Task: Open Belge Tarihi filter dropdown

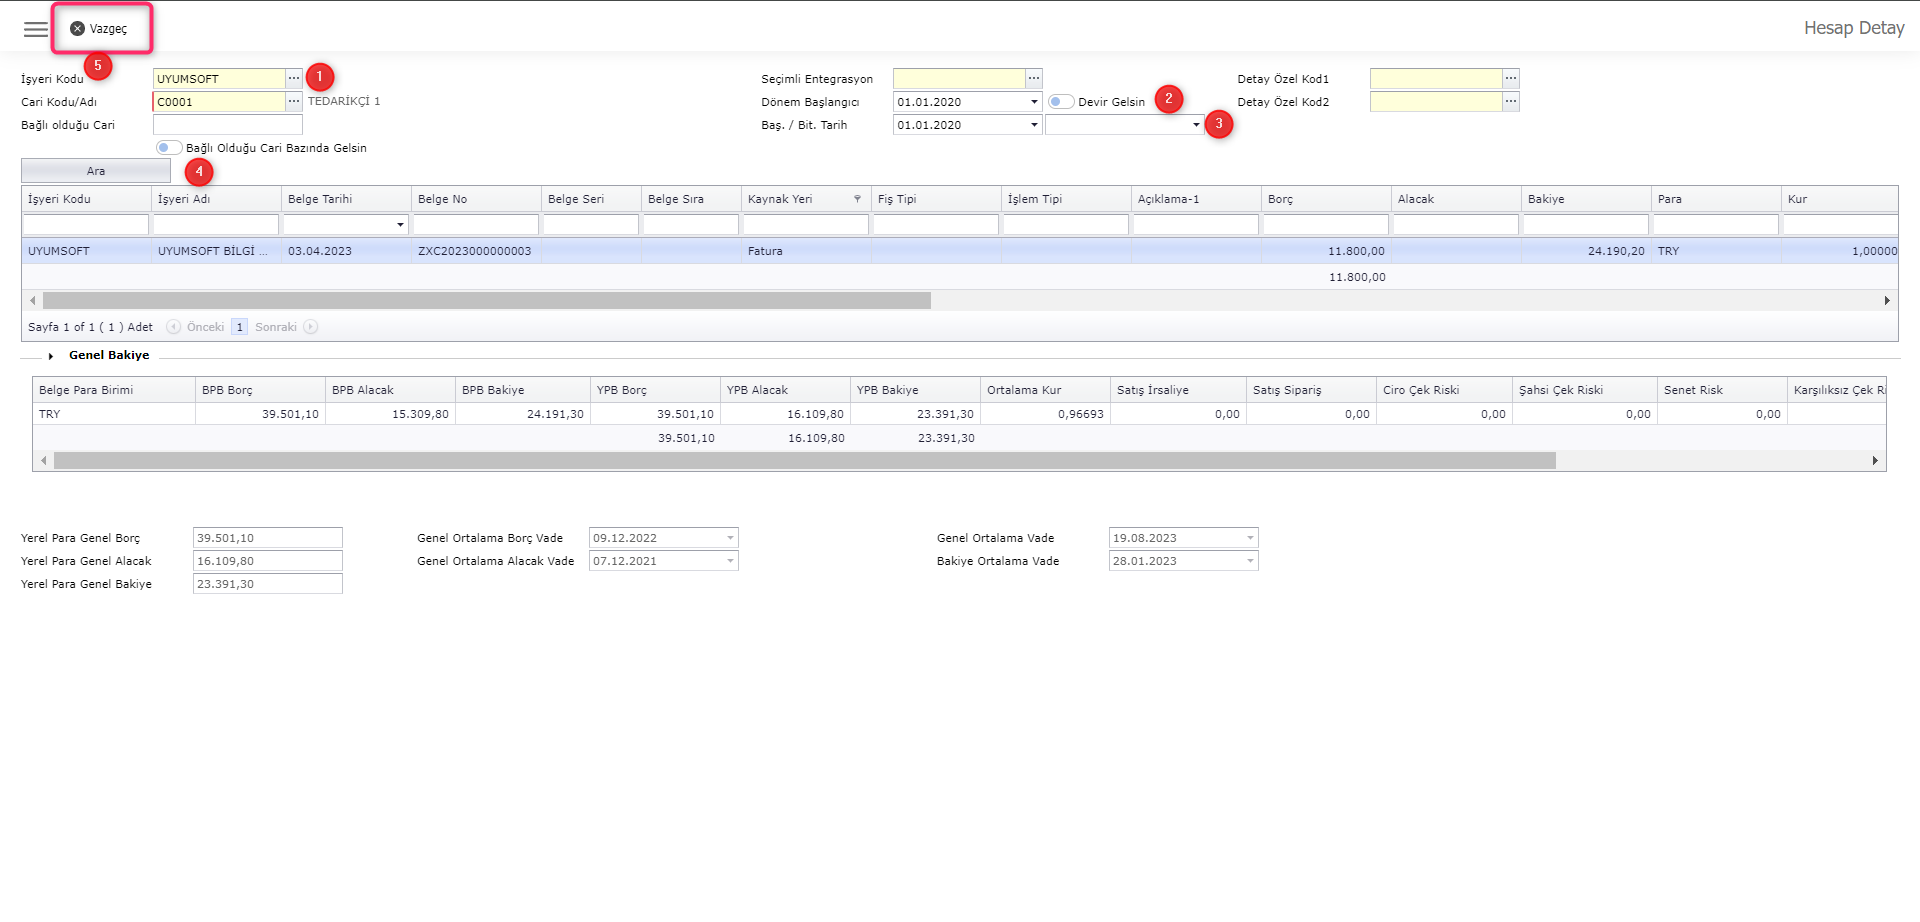Action: point(400,225)
